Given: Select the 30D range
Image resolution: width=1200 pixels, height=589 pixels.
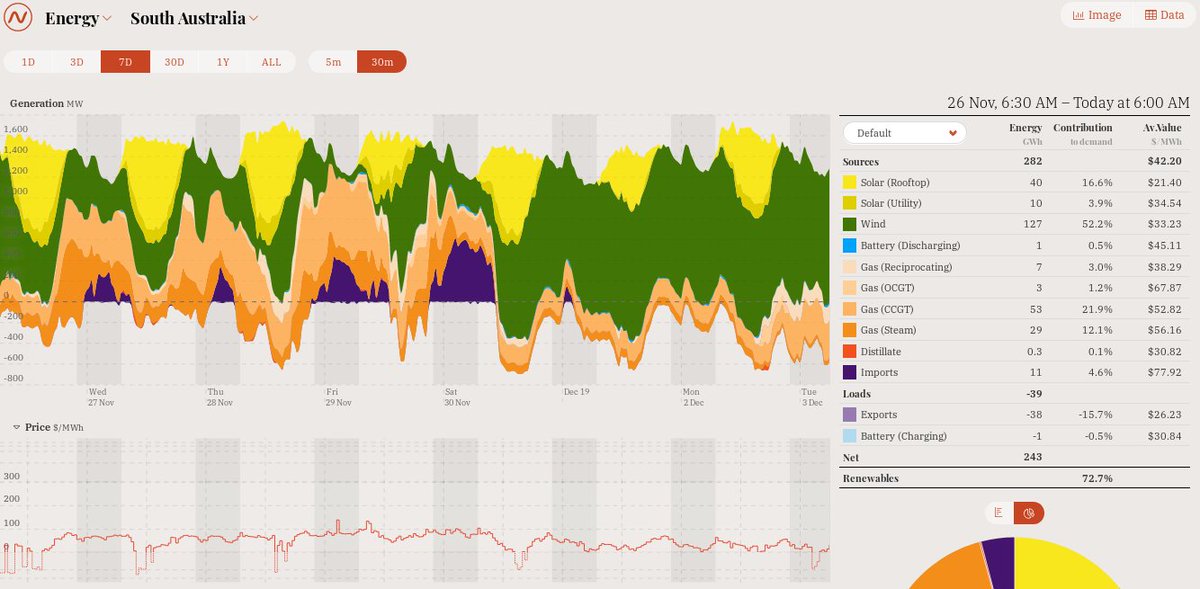Looking at the screenshot, I should pos(174,62).
